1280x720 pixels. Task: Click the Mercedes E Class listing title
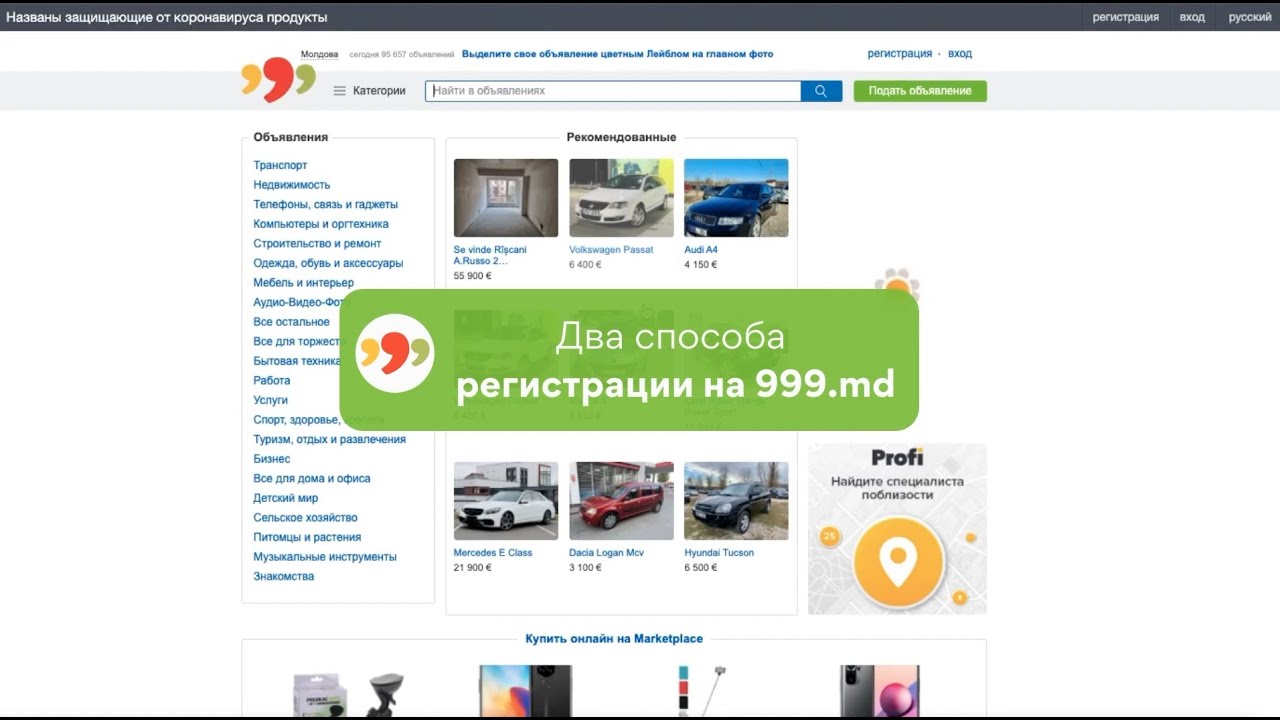coord(493,553)
